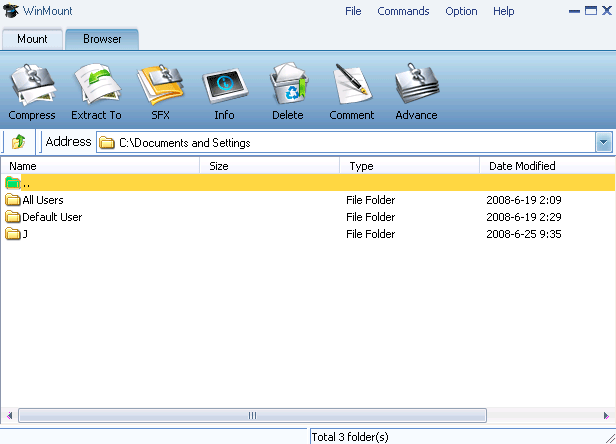Open the Option menu
616x444 pixels.
click(x=461, y=11)
